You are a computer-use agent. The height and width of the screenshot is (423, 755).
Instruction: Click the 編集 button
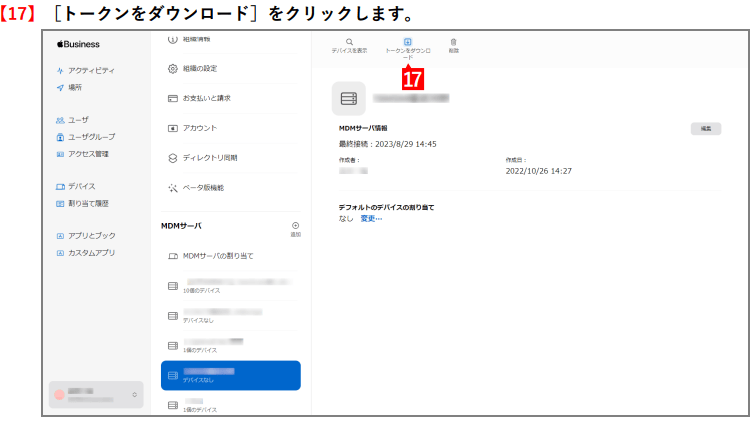[x=706, y=129]
